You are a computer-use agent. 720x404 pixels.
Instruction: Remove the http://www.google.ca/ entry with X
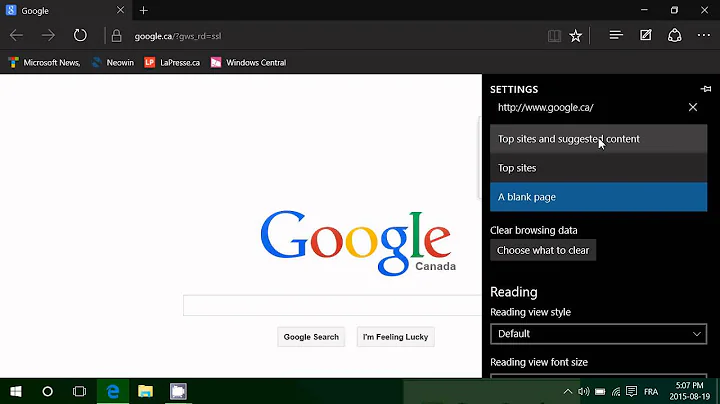pyautogui.click(x=693, y=107)
